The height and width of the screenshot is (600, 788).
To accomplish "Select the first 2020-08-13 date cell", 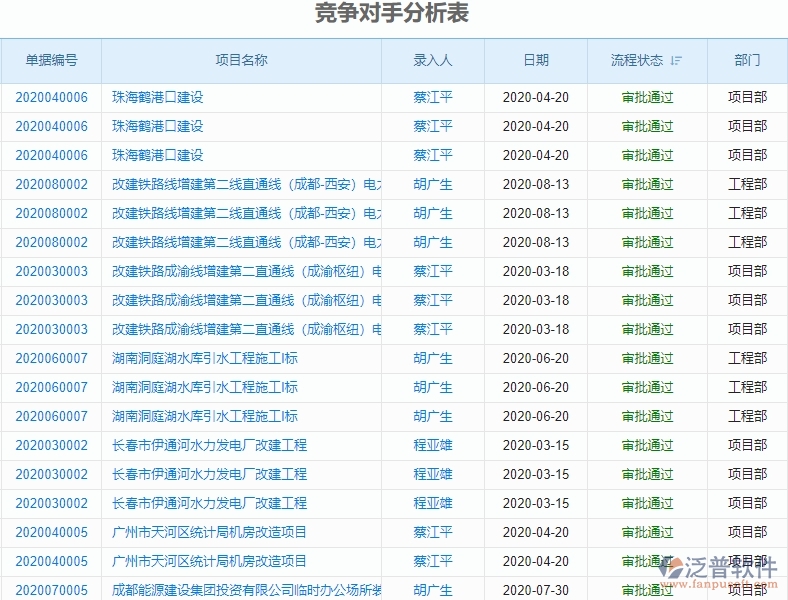I will coord(536,184).
